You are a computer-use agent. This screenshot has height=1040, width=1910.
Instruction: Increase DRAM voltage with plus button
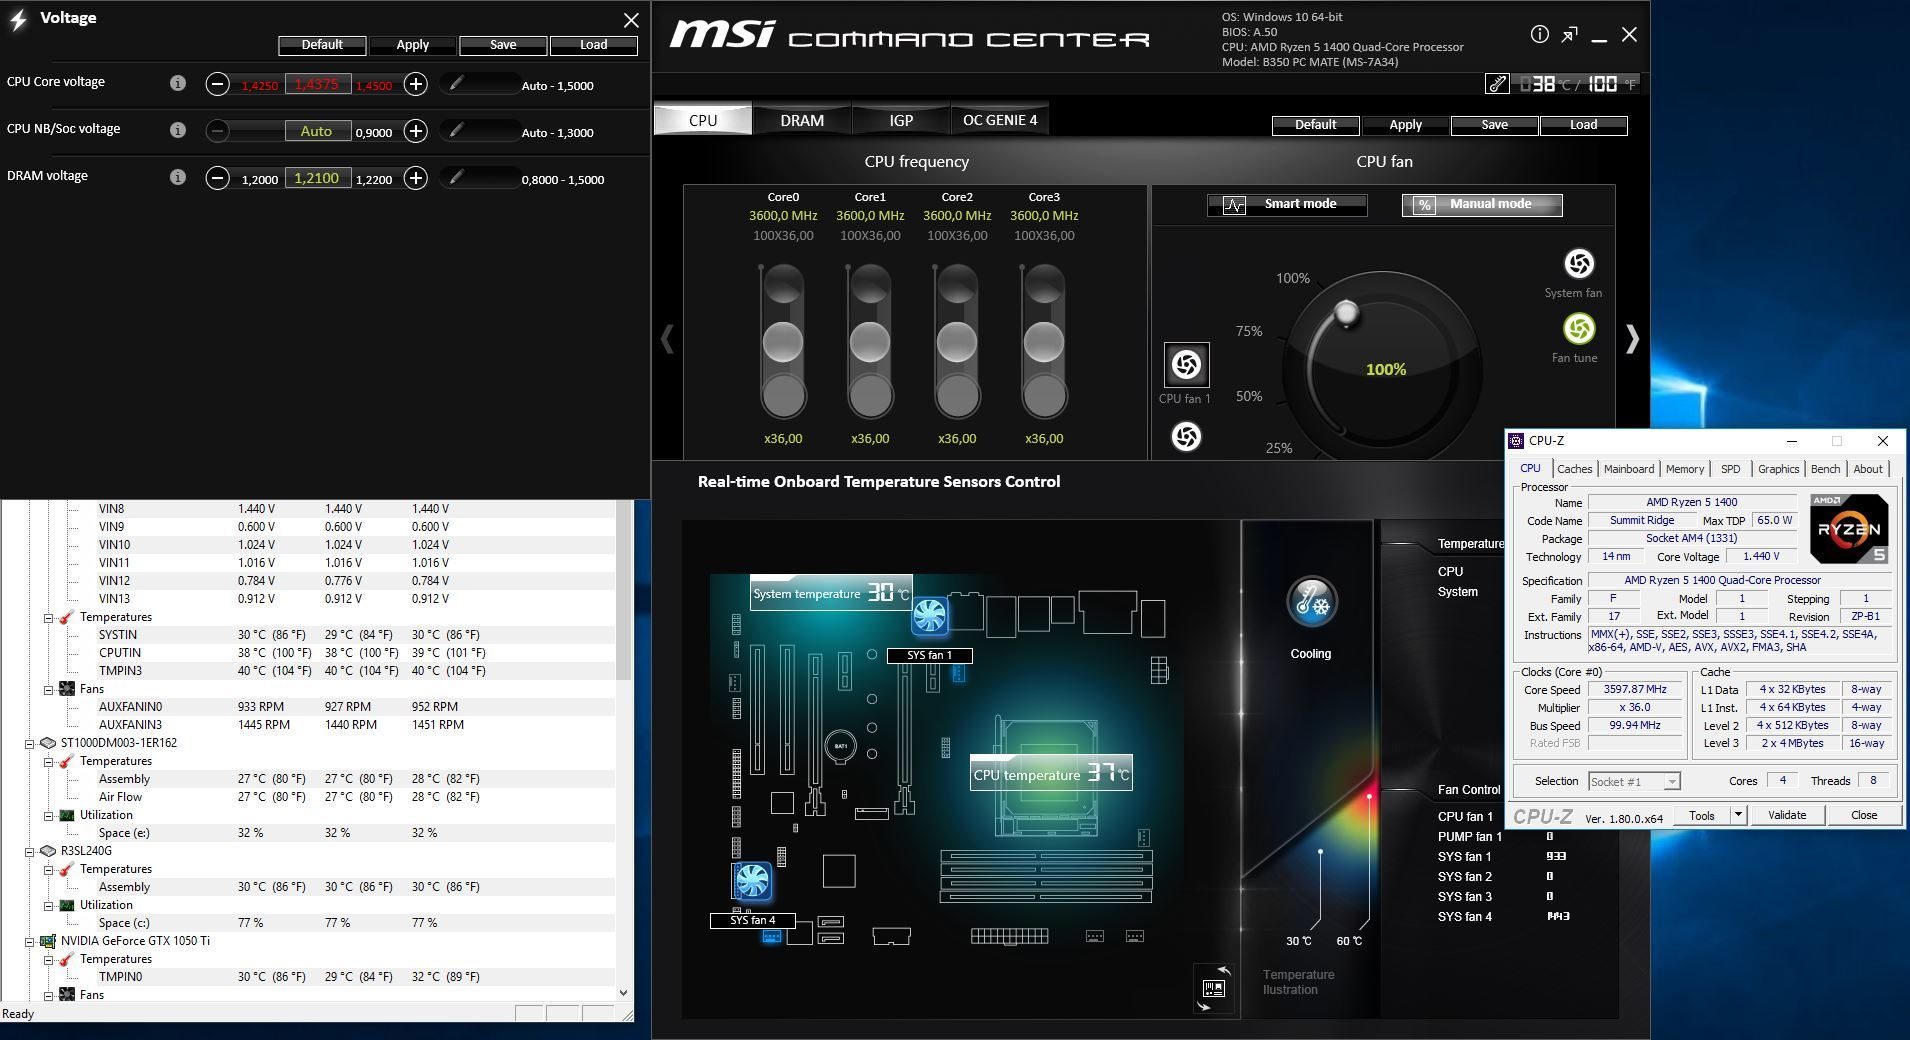pyautogui.click(x=416, y=178)
